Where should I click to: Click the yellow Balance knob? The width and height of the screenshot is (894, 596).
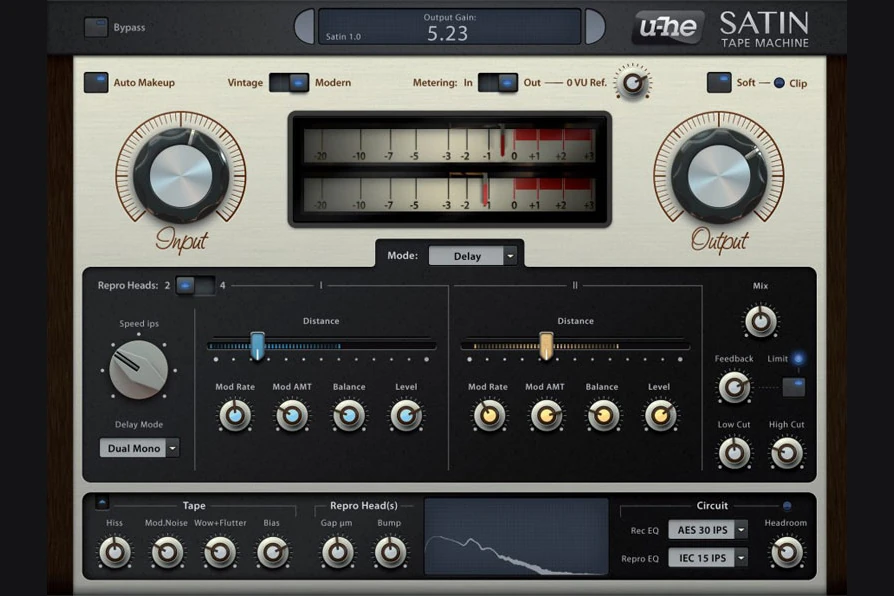(x=603, y=416)
